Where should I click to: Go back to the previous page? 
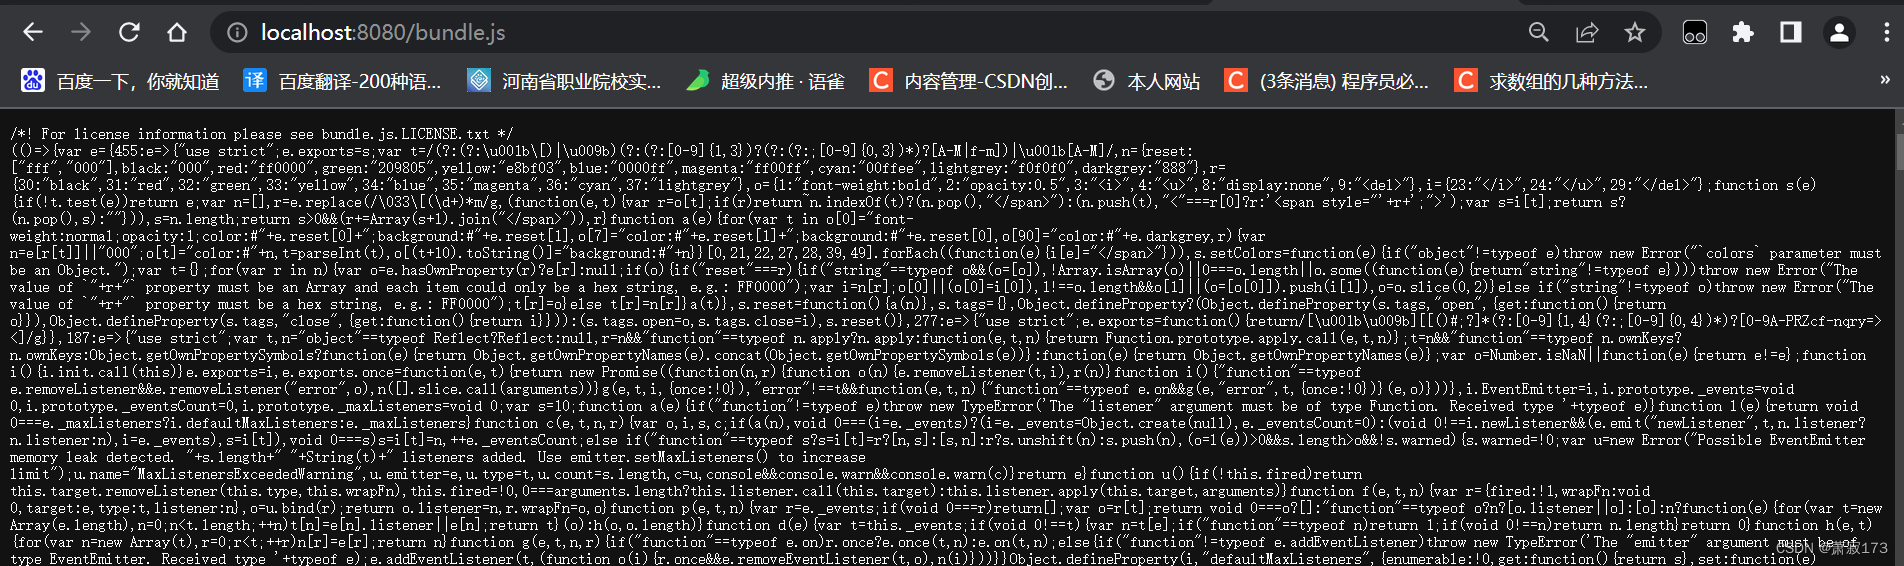click(x=33, y=32)
